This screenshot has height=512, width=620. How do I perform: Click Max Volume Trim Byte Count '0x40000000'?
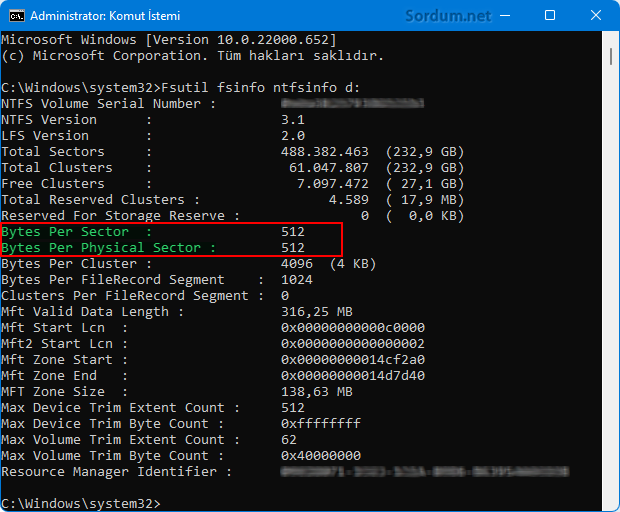pos(321,455)
